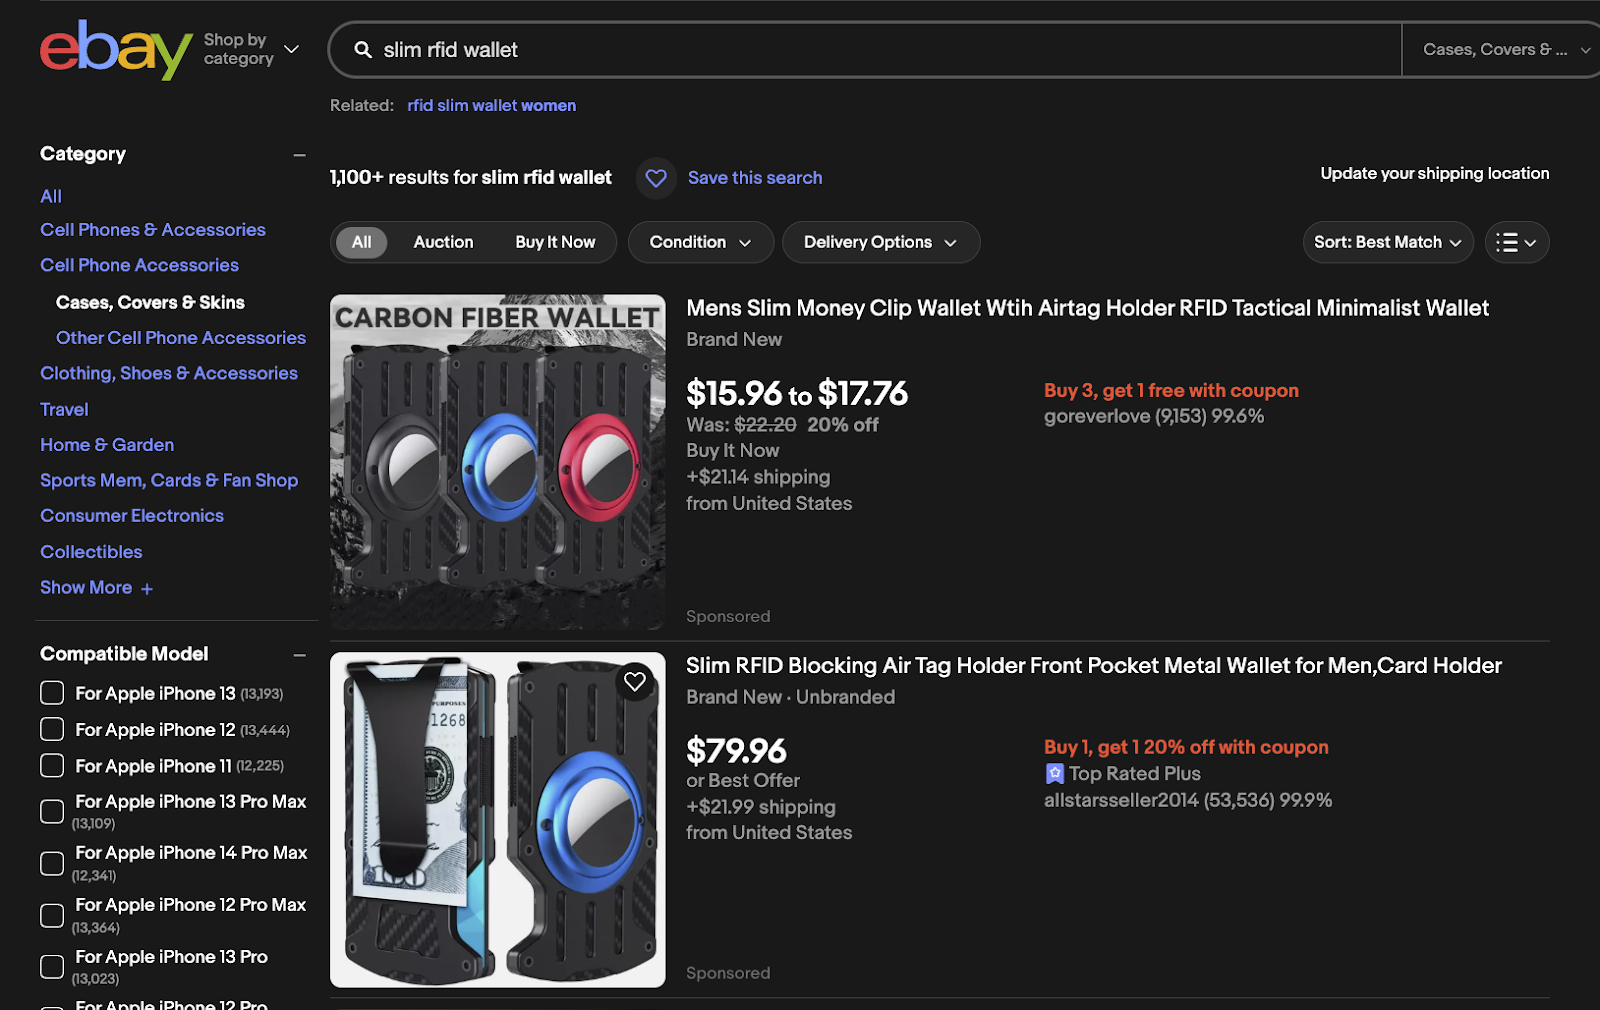
Task: Click the rfid slim wallet women related link
Action: tap(491, 105)
